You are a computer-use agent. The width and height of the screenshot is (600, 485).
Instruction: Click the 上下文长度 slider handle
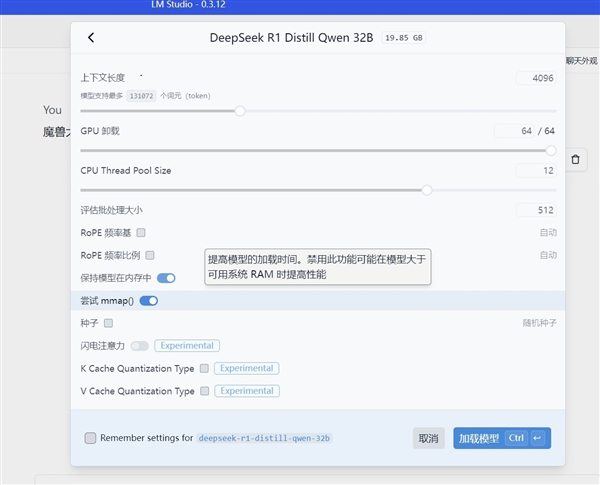coord(240,111)
